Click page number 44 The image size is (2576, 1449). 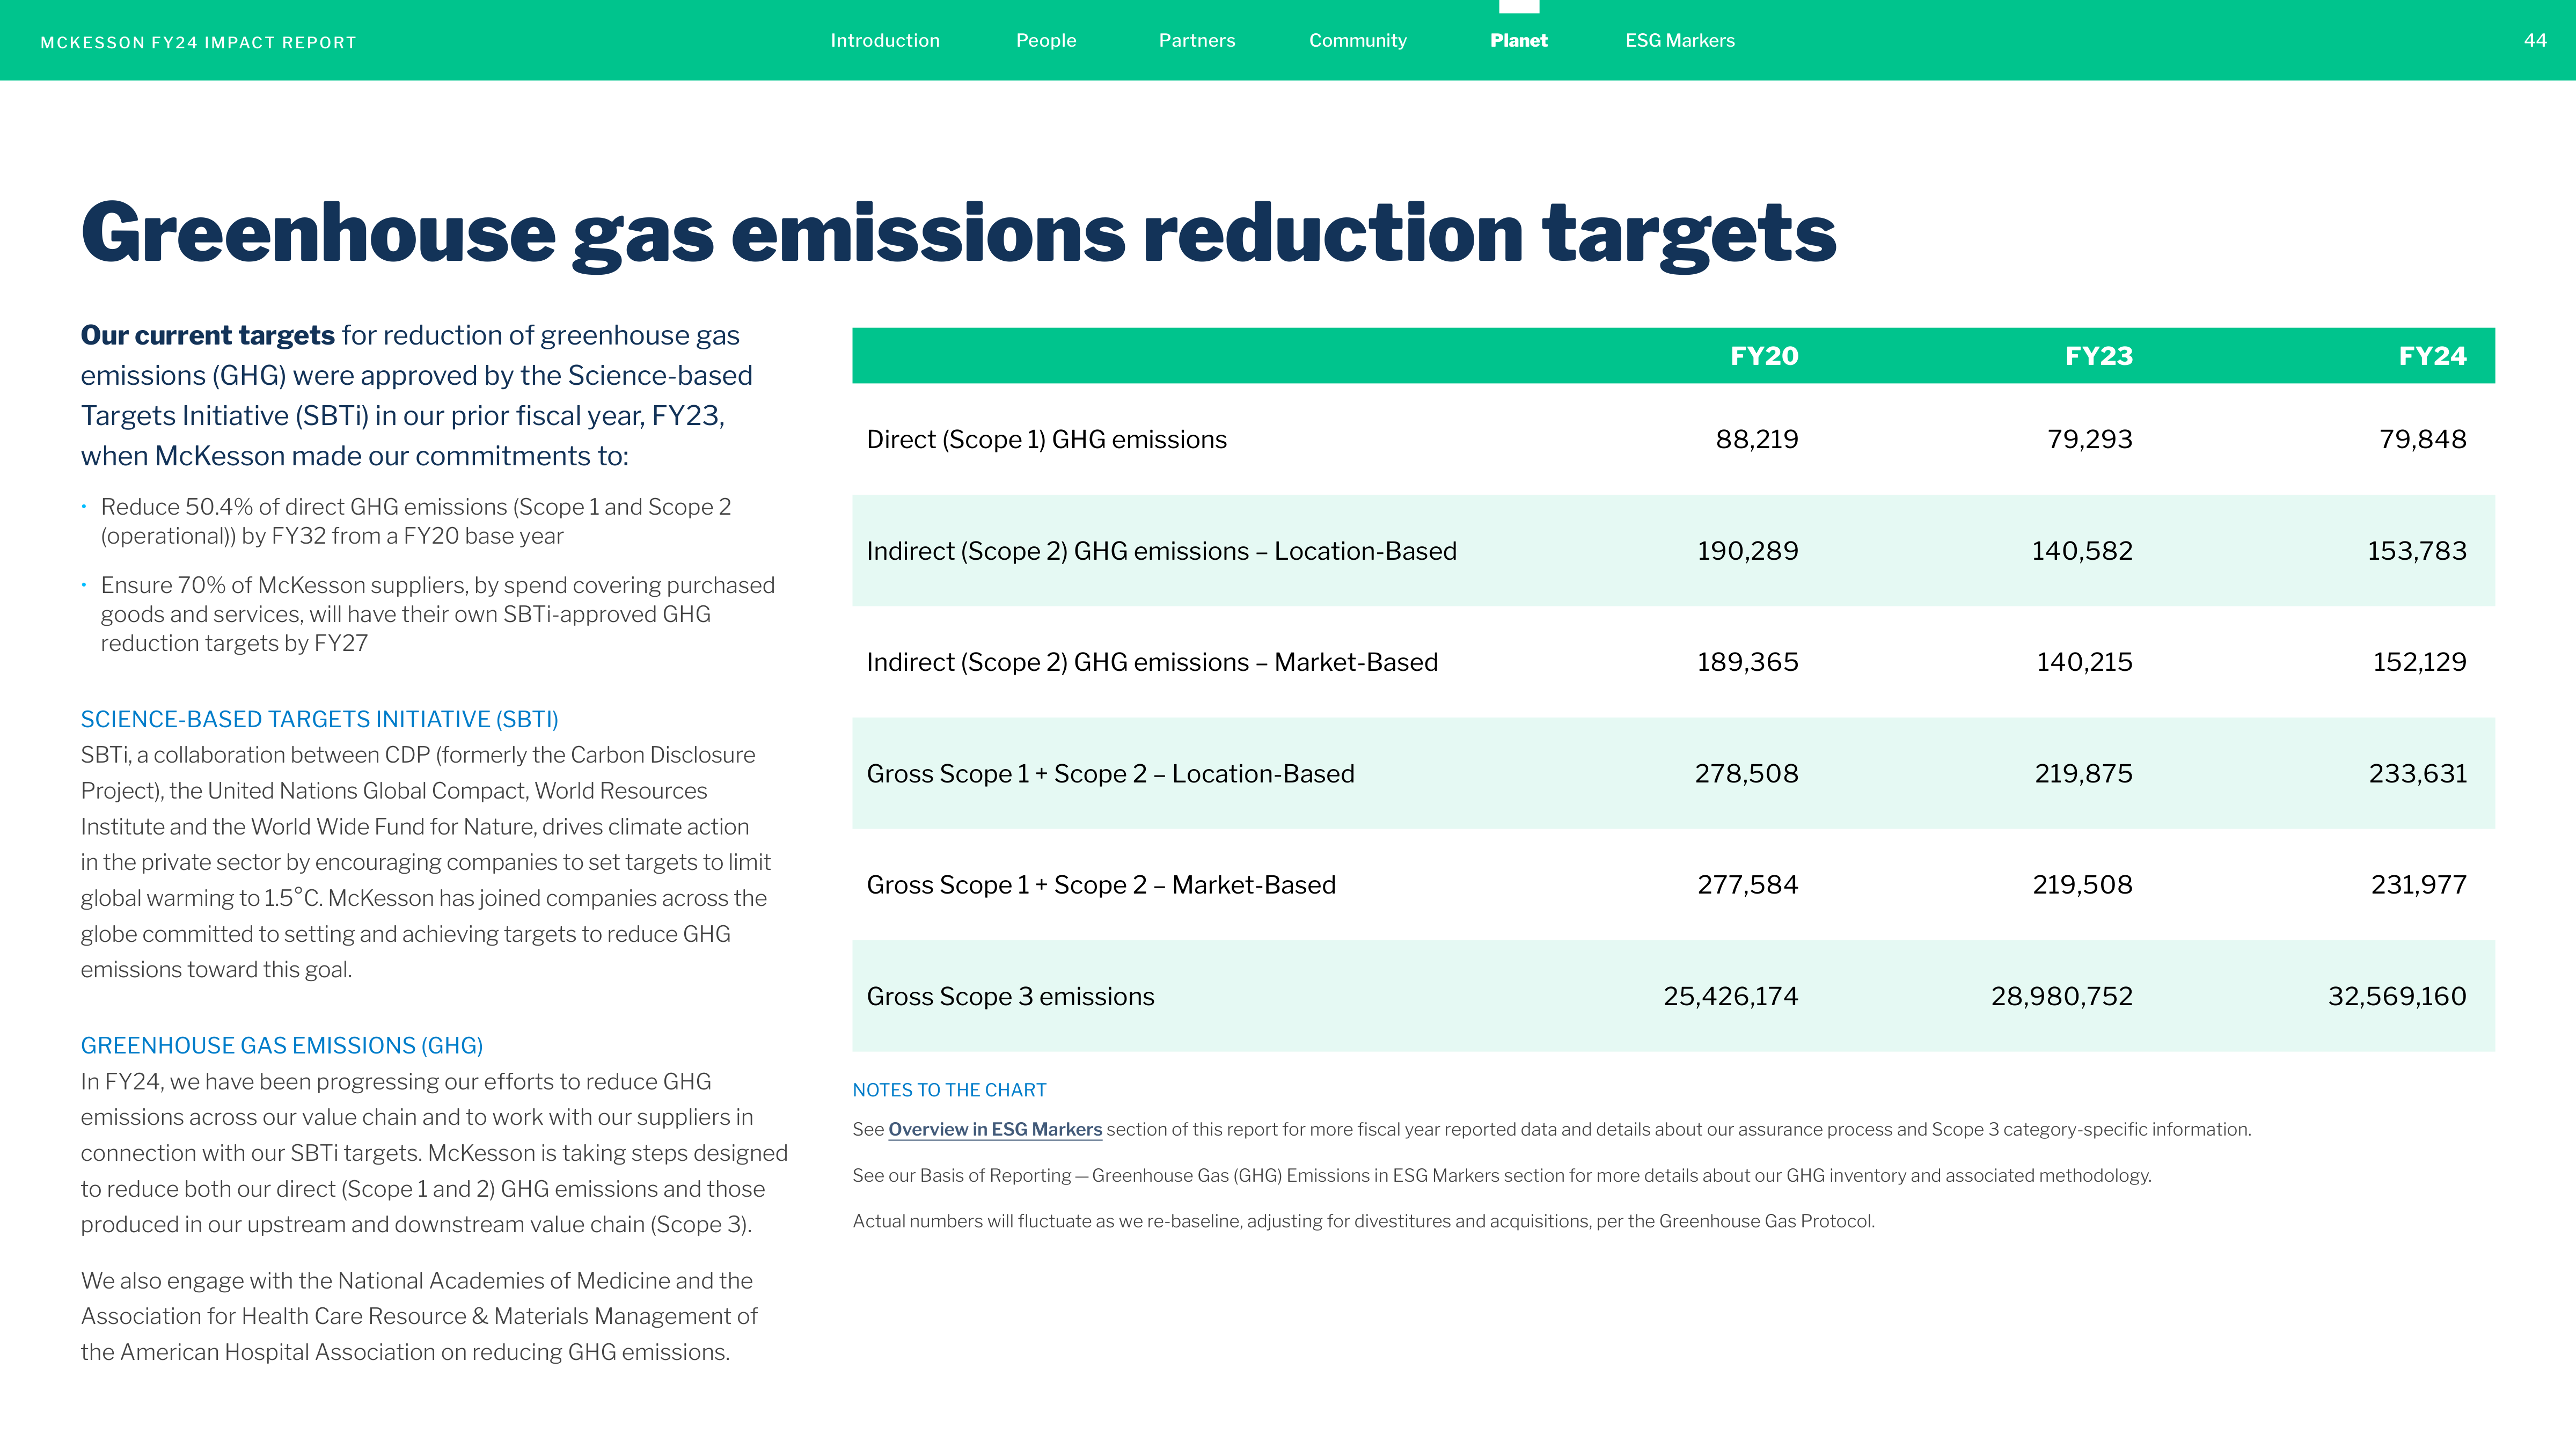[x=2534, y=41]
